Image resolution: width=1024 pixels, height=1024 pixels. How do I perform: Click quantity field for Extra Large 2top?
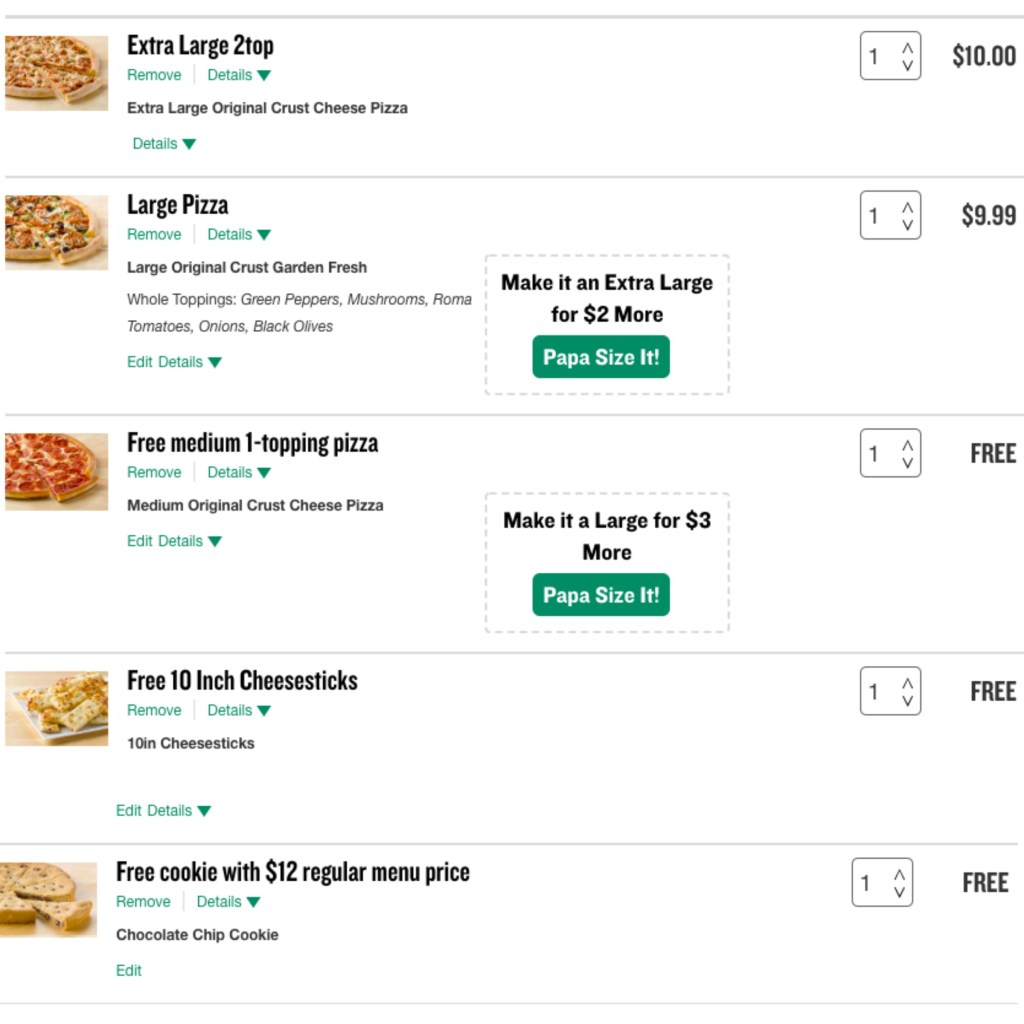[878, 56]
